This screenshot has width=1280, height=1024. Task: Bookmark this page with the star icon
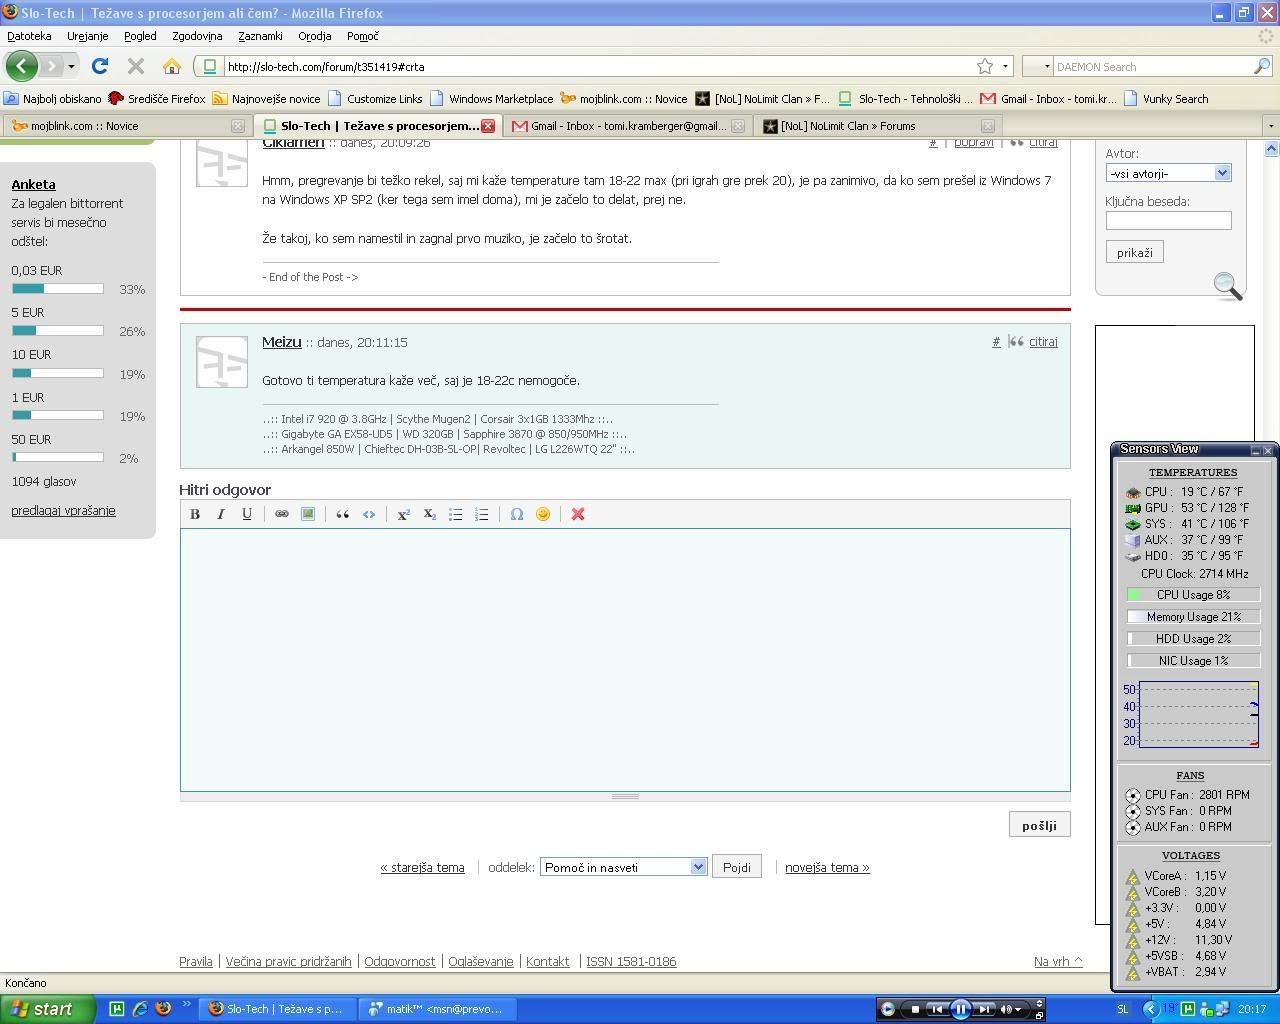tap(985, 66)
